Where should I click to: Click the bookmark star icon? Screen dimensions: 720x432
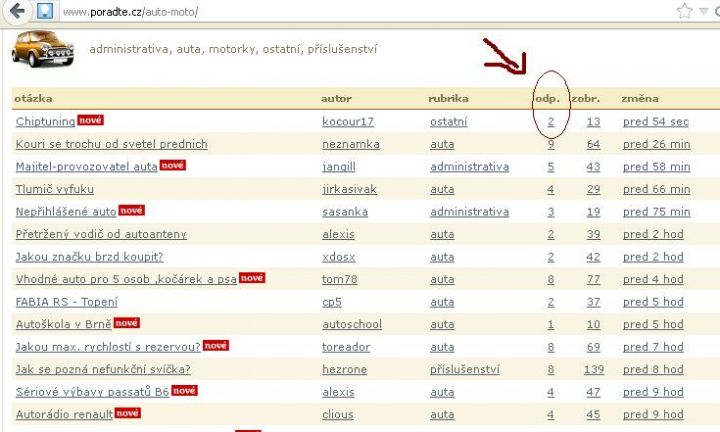684,11
